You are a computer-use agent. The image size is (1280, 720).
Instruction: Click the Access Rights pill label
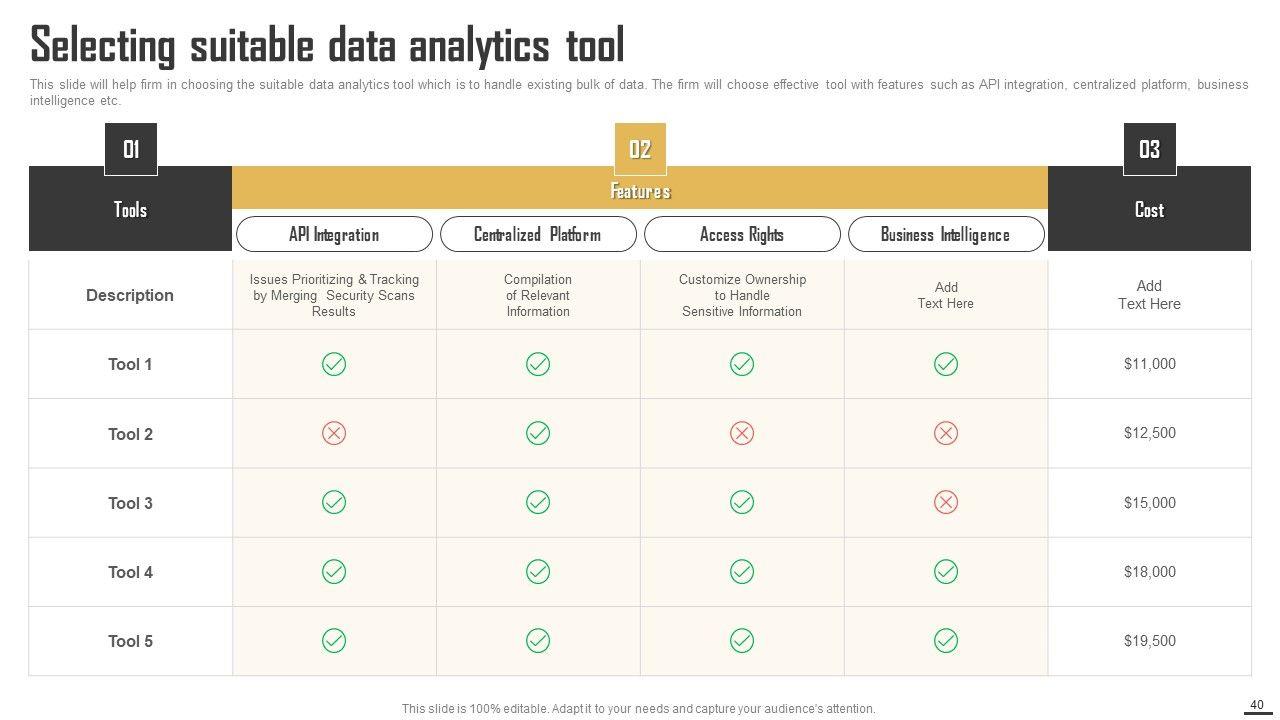click(x=742, y=235)
